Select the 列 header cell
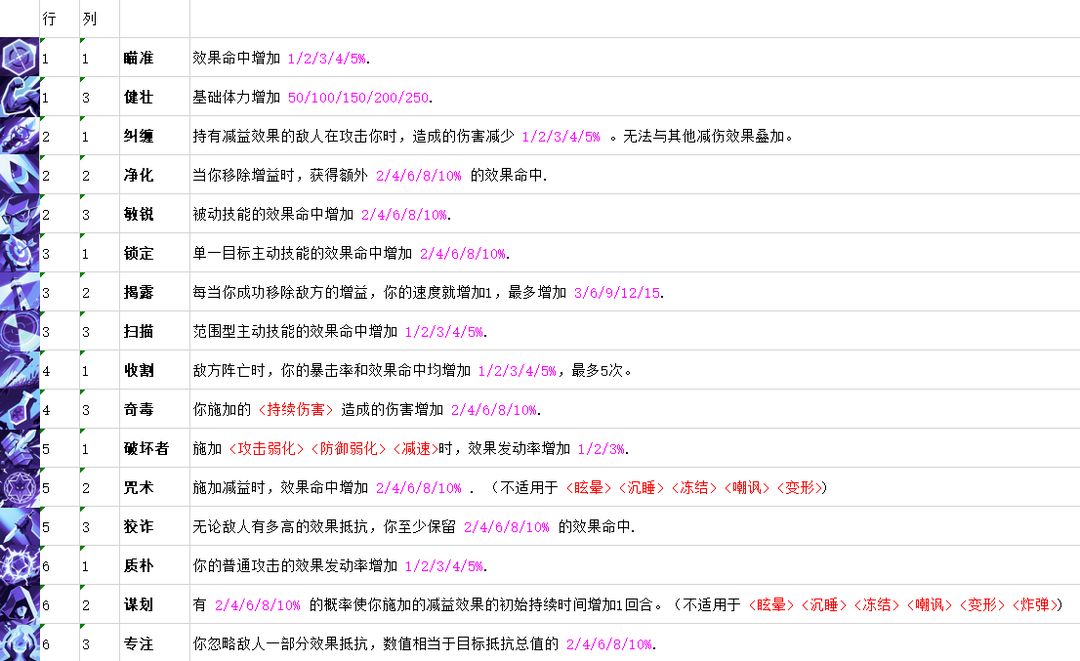The image size is (1080, 661). 99,19
